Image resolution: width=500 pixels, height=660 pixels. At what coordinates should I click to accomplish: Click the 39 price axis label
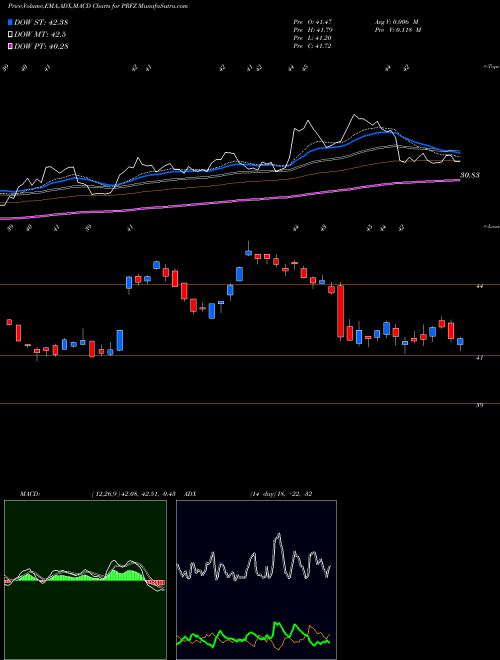click(479, 405)
